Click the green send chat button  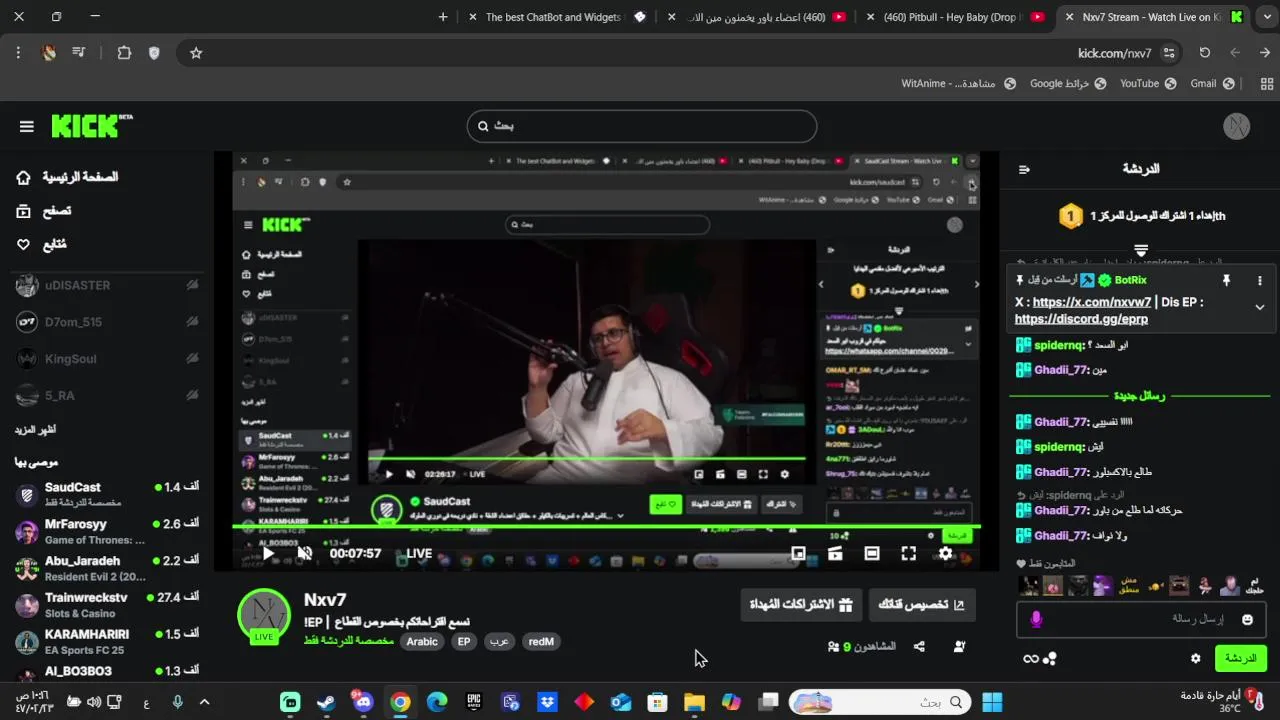coord(1240,658)
